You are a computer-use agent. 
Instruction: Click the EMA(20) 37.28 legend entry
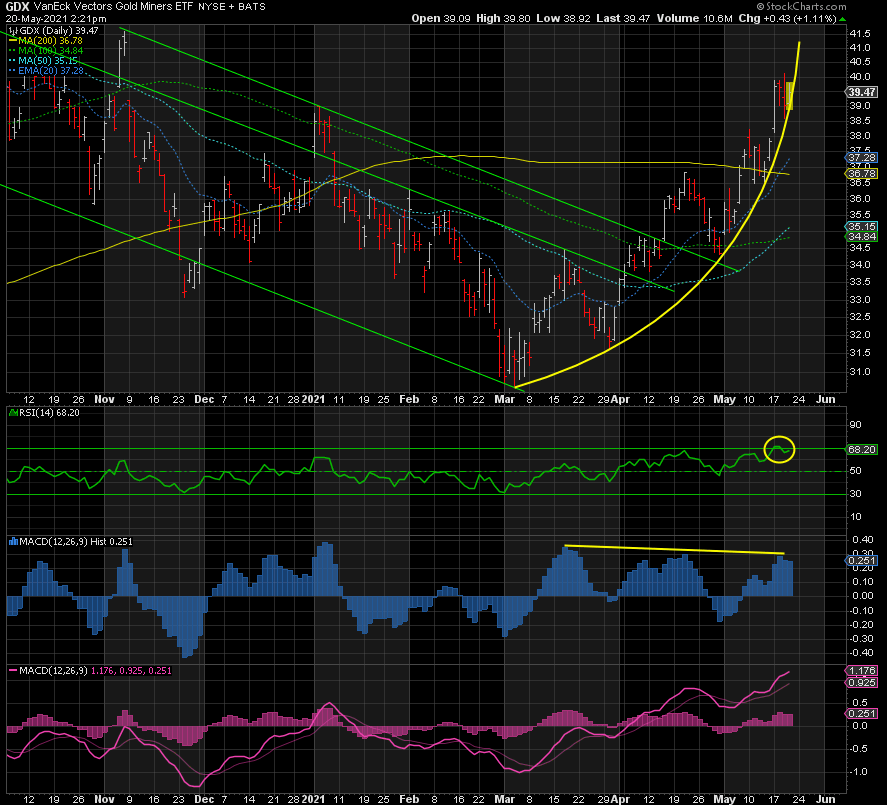pos(45,71)
